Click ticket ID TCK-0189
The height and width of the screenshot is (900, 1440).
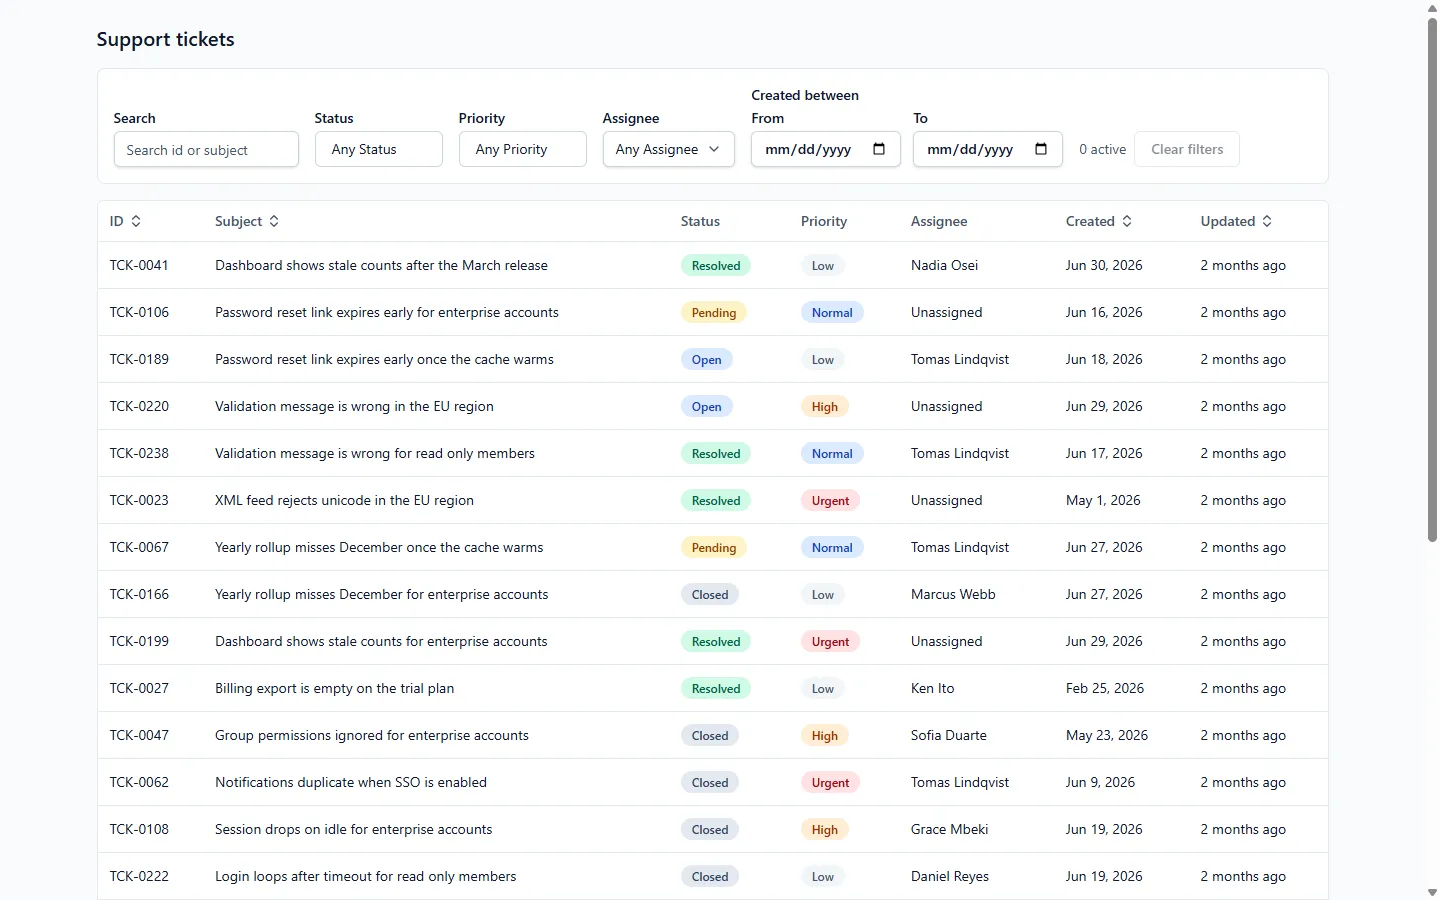tap(139, 359)
